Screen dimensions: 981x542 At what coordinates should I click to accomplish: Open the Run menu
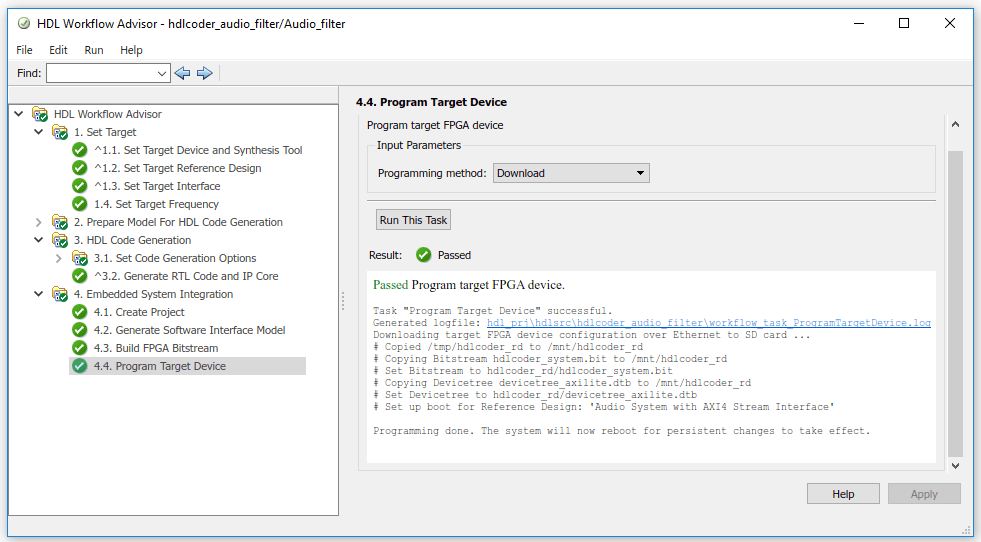click(x=94, y=50)
